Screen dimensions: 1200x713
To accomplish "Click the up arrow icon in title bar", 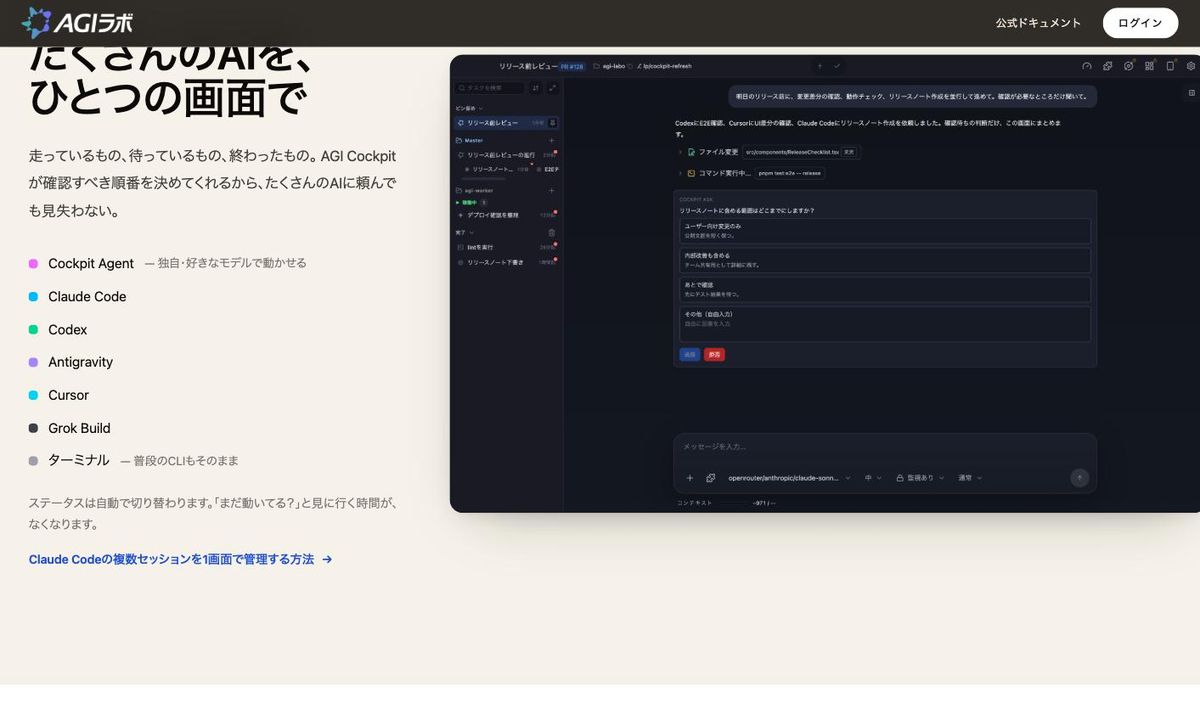I will (x=820, y=66).
